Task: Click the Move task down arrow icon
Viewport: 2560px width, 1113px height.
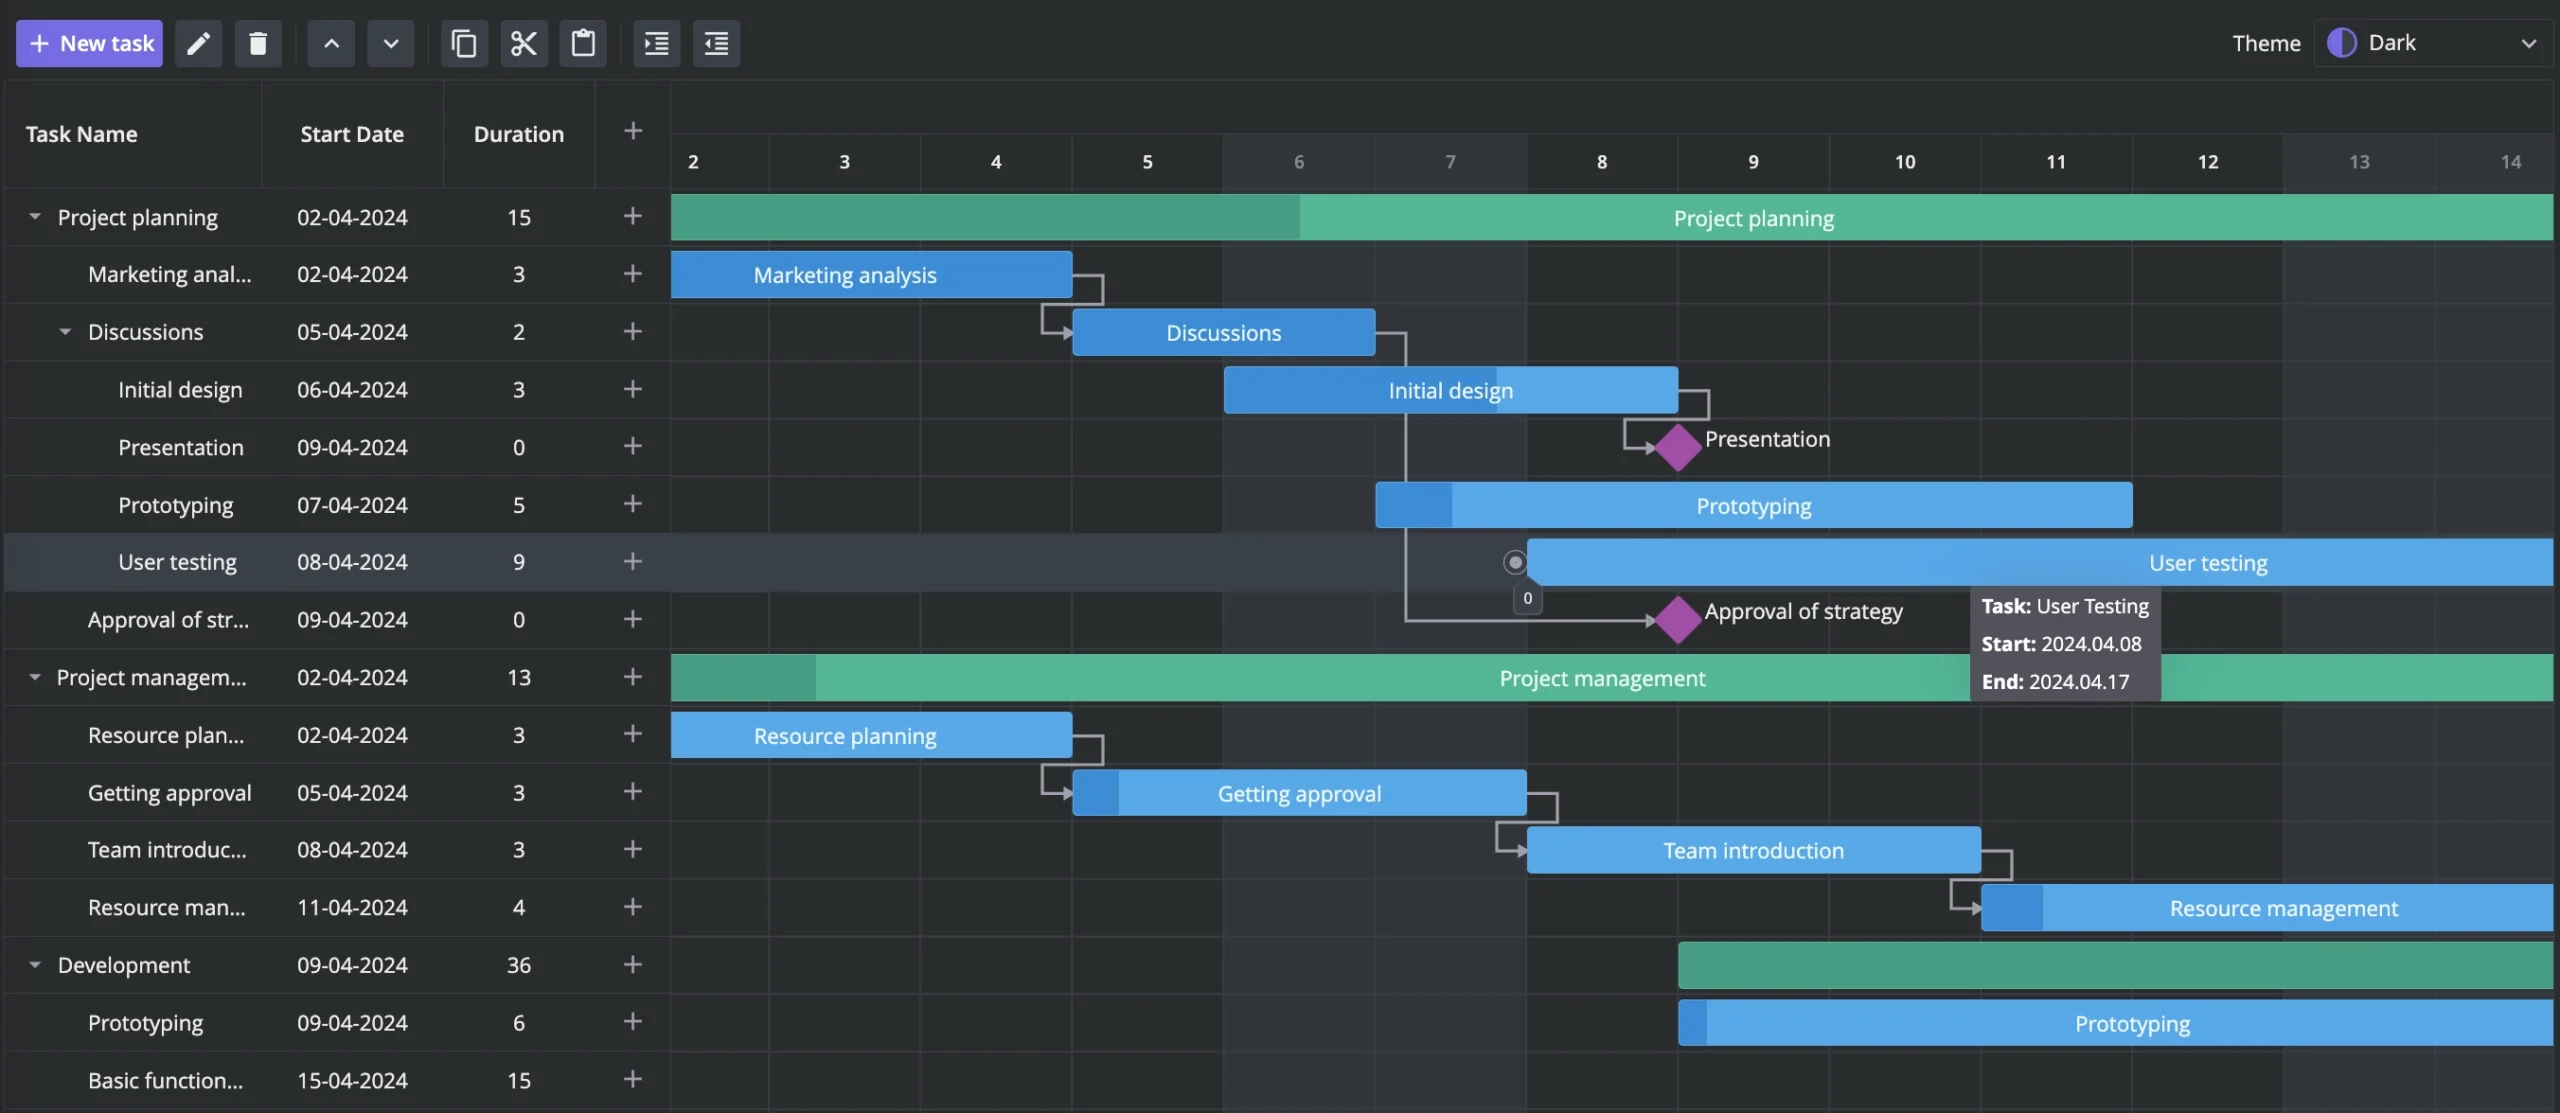Action: pyautogui.click(x=390, y=43)
